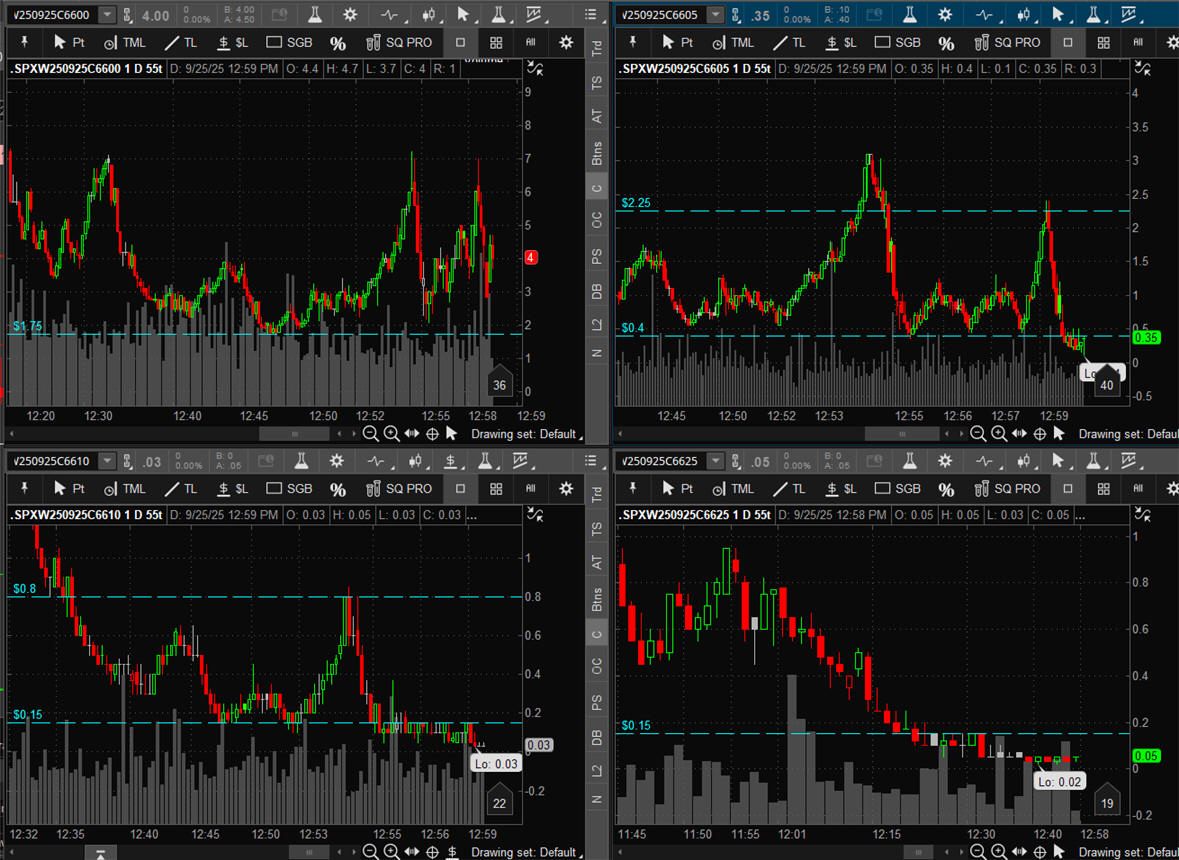This screenshot has width=1179, height=860.
Task: Select the L2 tab in the lower side panel
Action: pyautogui.click(x=597, y=771)
